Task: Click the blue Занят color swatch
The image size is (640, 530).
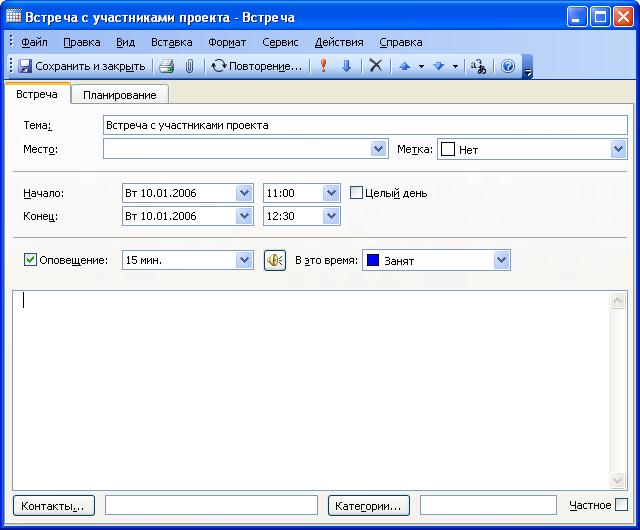Action: (373, 260)
